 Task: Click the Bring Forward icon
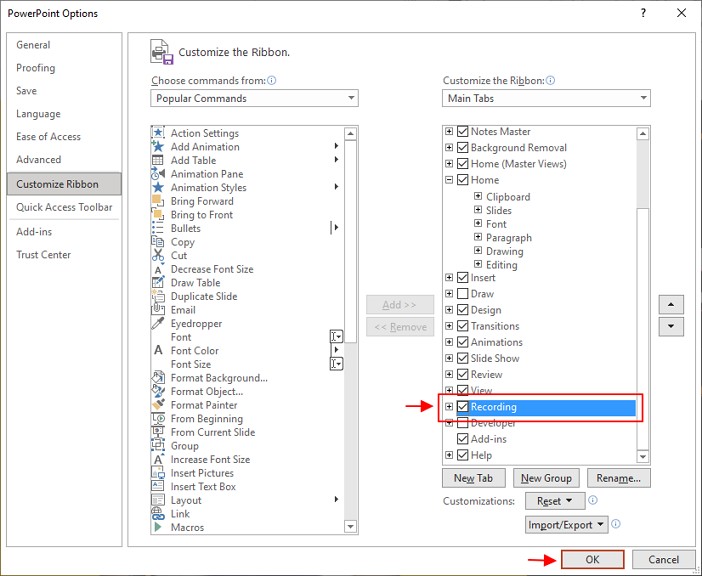pyautogui.click(x=158, y=201)
